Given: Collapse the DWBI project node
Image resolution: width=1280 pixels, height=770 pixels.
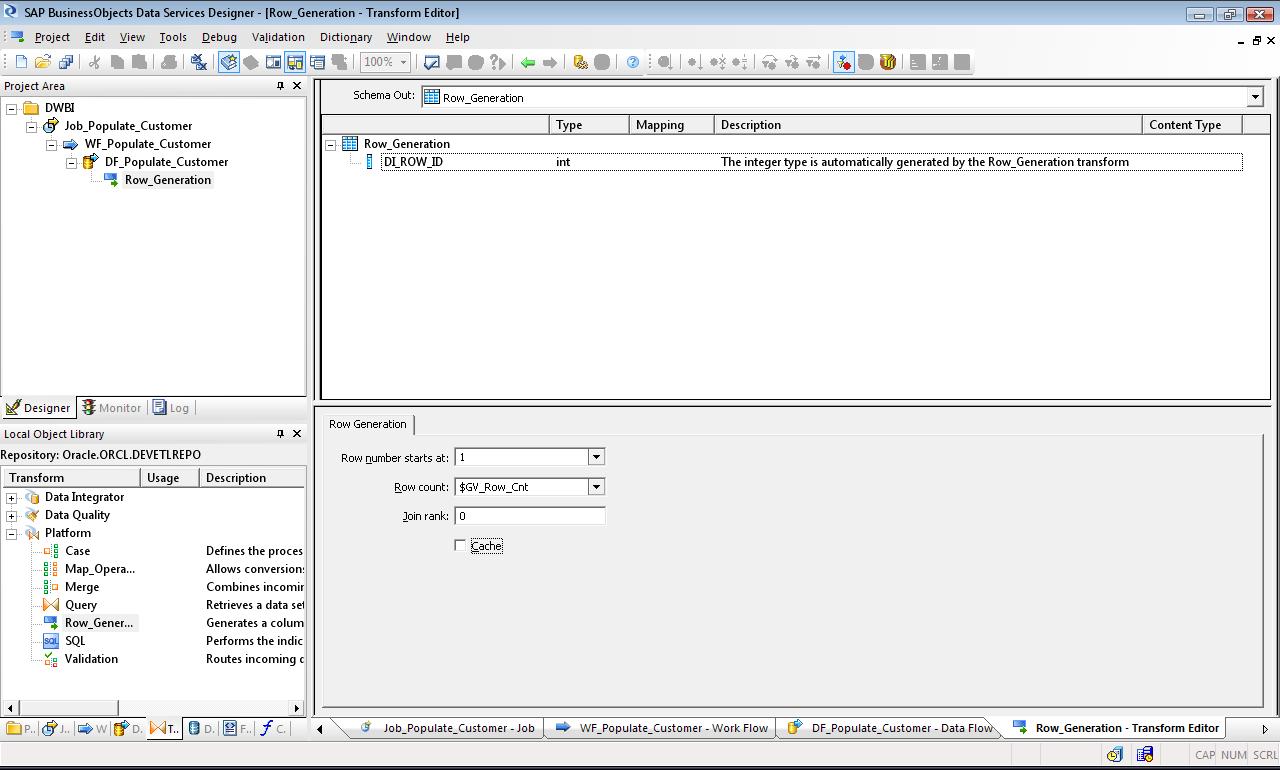Looking at the screenshot, I should point(12,108).
